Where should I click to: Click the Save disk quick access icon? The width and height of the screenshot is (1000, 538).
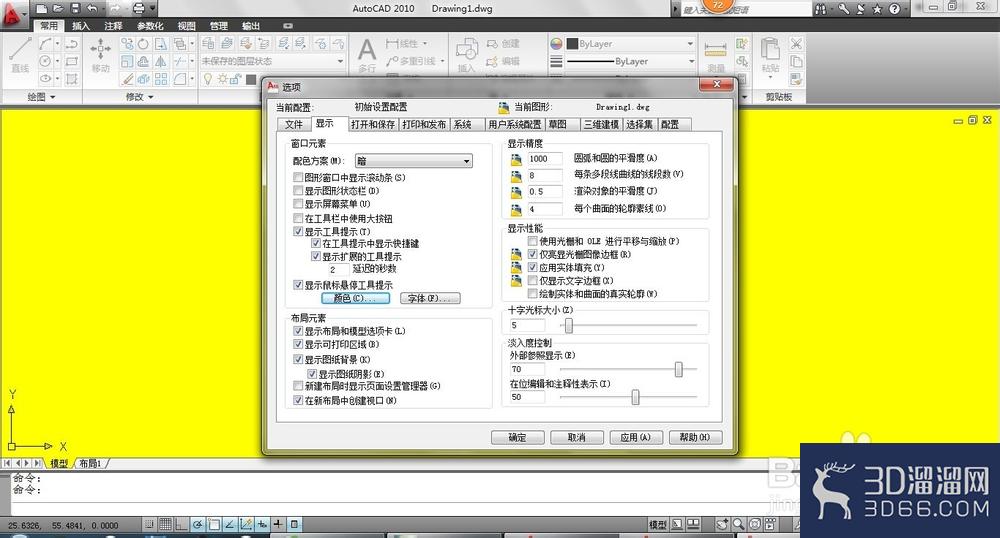(75, 9)
